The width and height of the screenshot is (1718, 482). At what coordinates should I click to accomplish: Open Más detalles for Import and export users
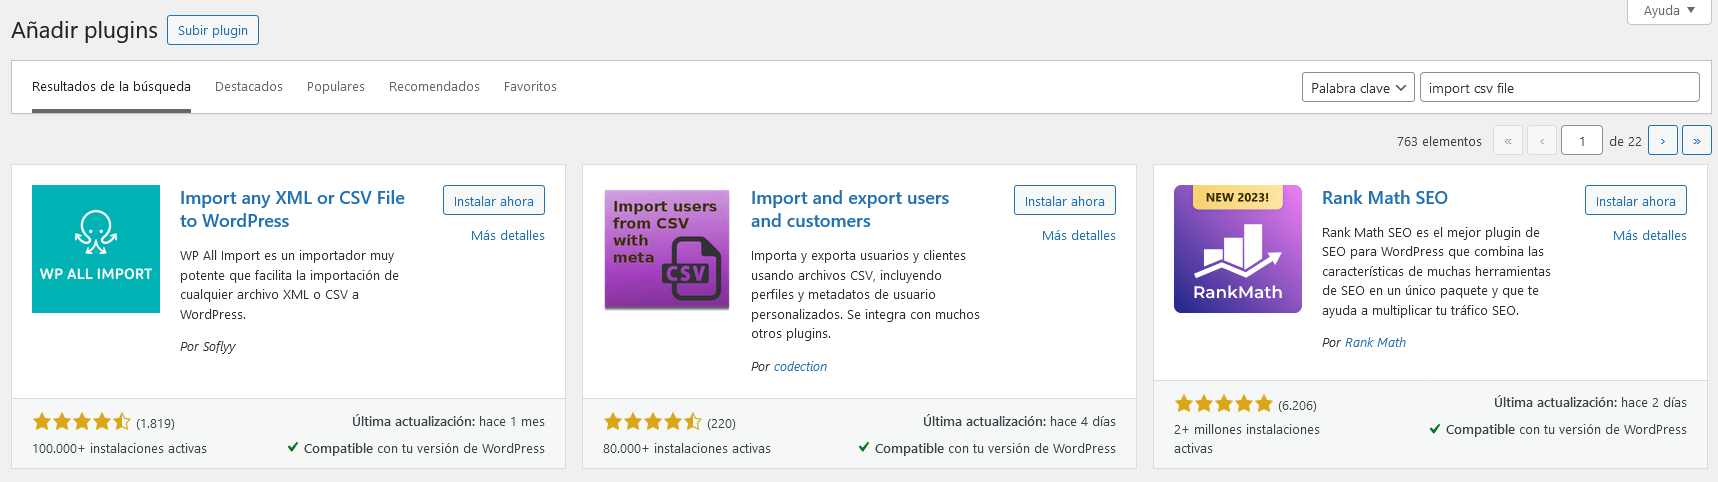click(x=1078, y=236)
